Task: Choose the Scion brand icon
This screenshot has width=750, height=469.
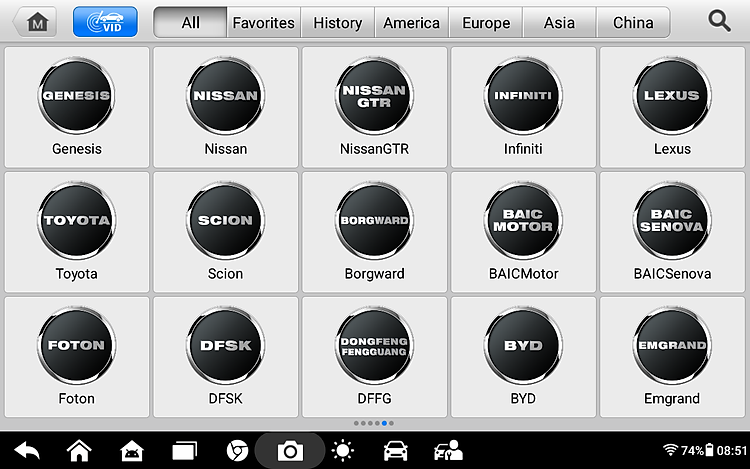Action: pyautogui.click(x=225, y=220)
